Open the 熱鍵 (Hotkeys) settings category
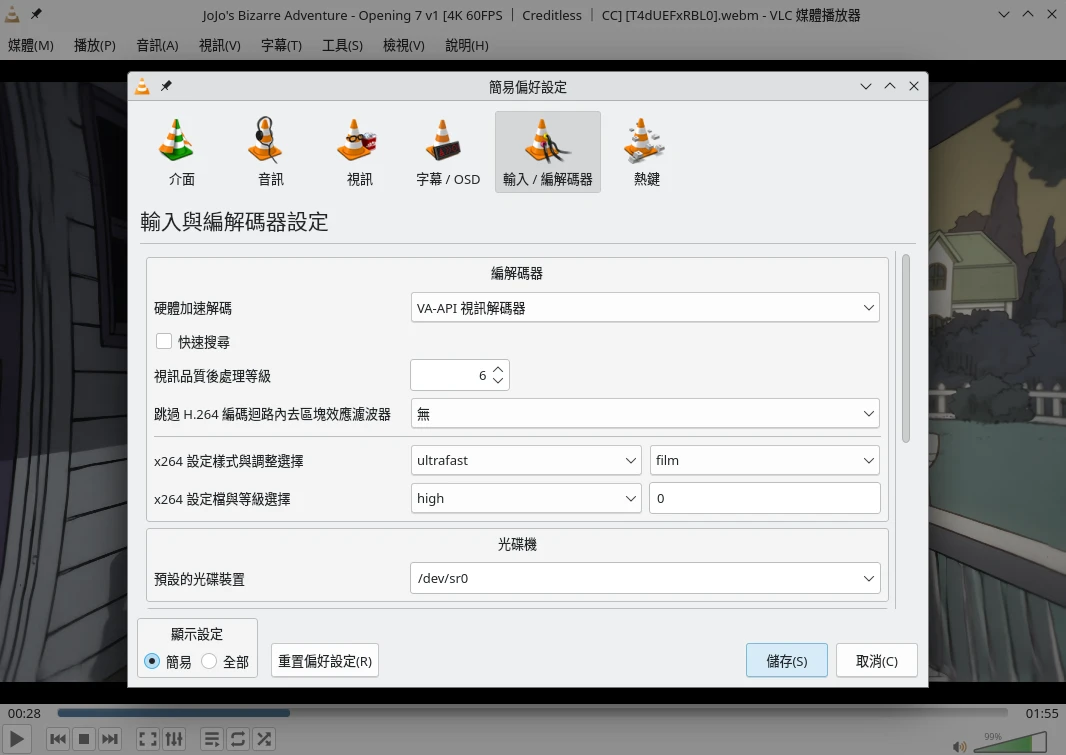Screen dimensions: 1066x755 [646, 152]
